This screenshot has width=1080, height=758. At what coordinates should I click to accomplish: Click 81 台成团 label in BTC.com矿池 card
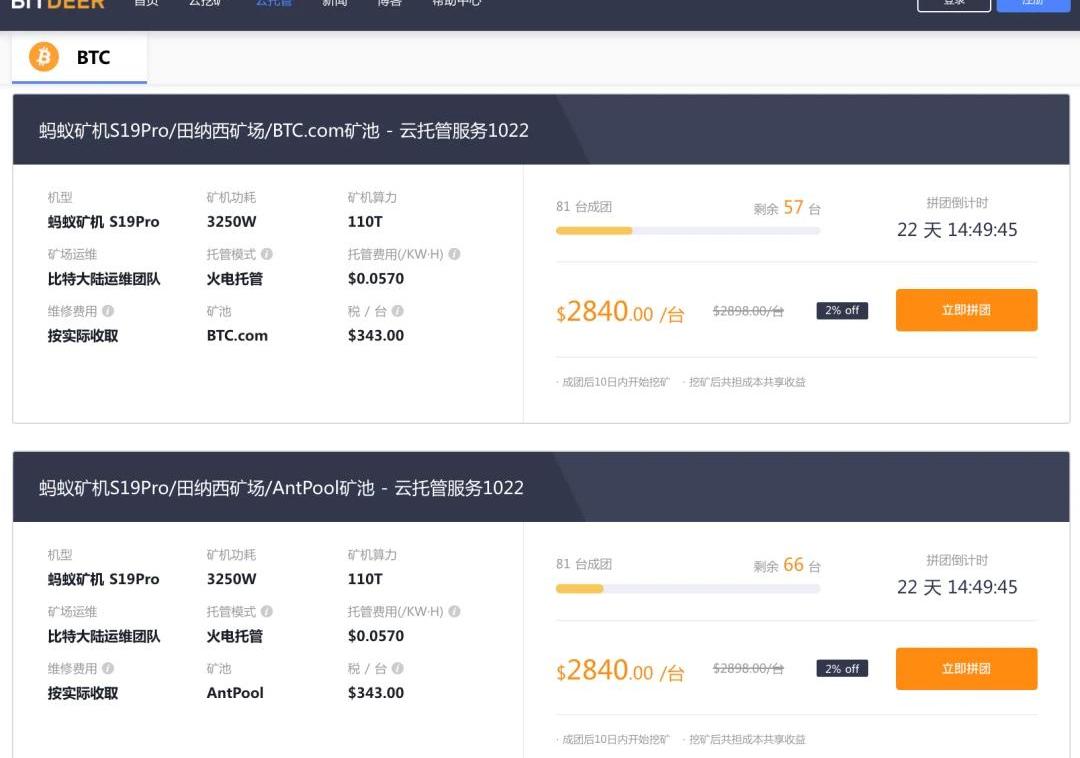tap(584, 207)
